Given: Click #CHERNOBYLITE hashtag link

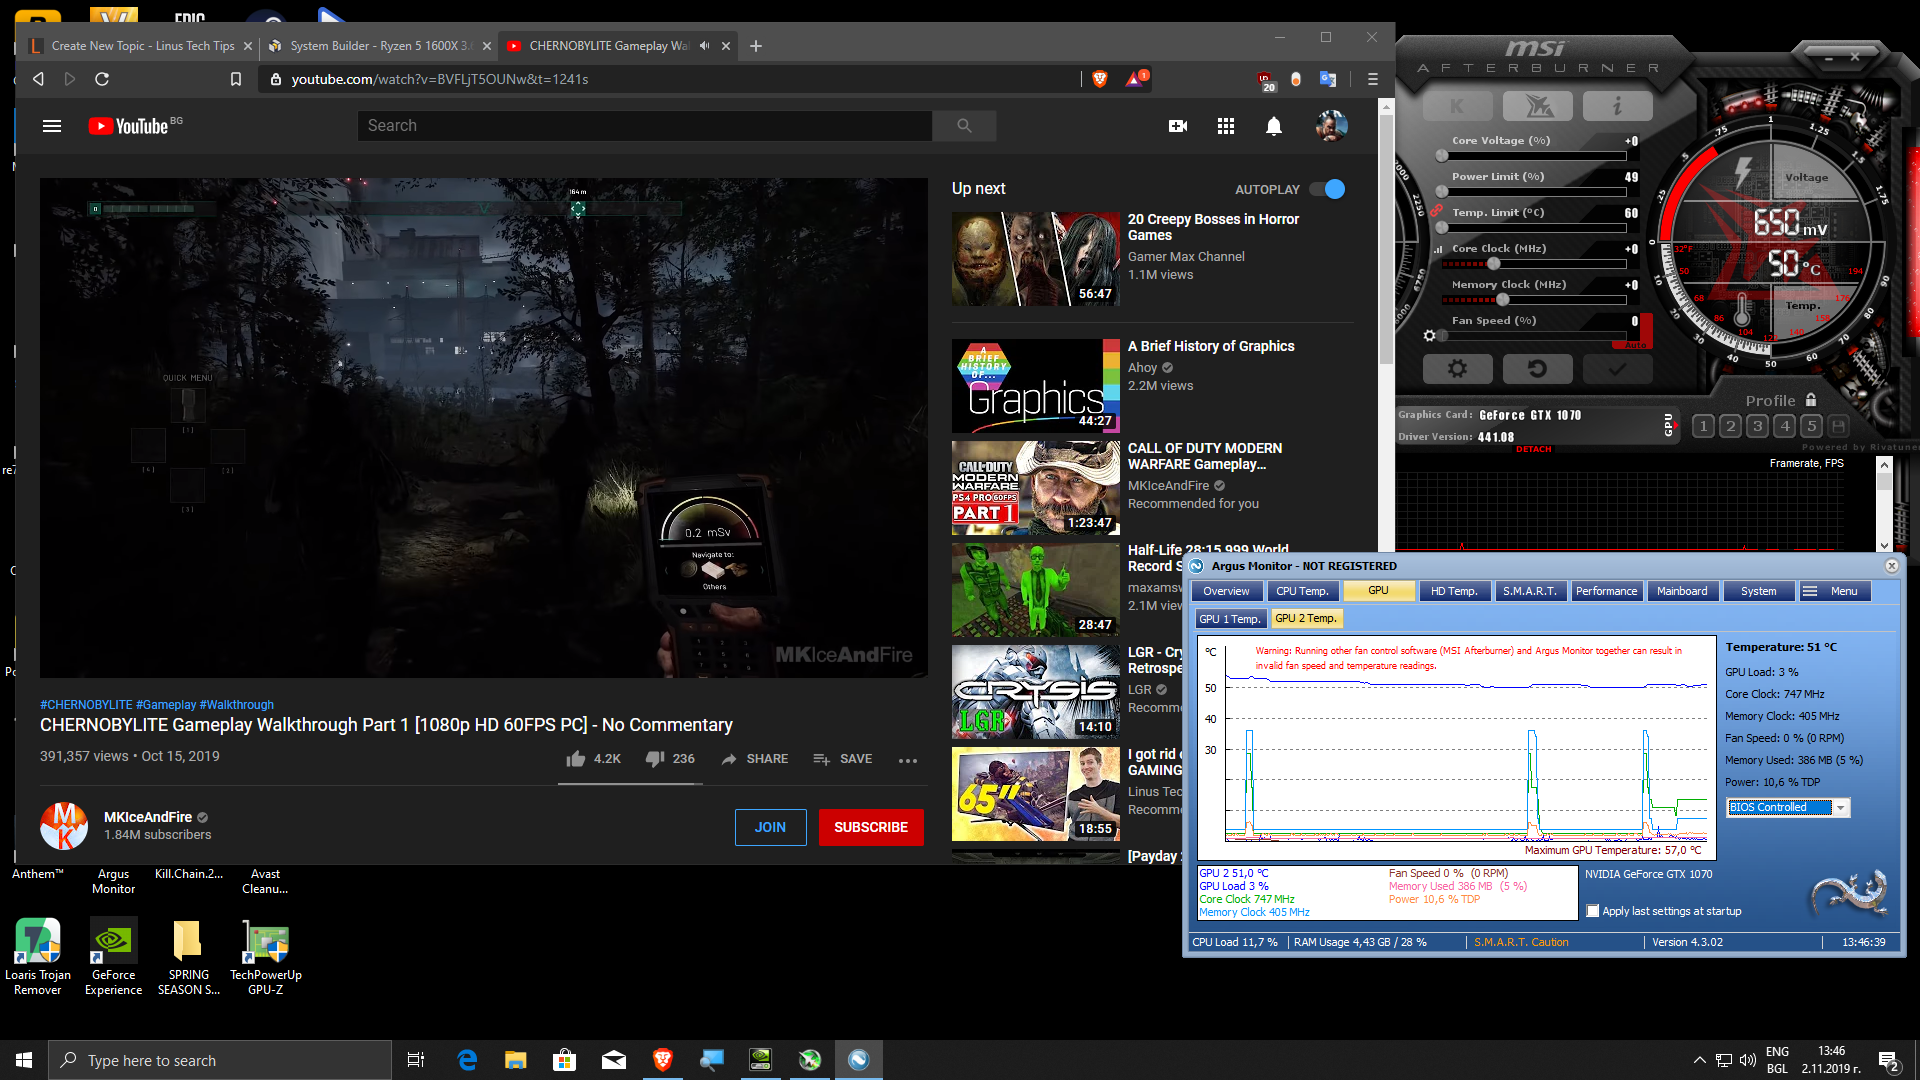Looking at the screenshot, I should [86, 705].
